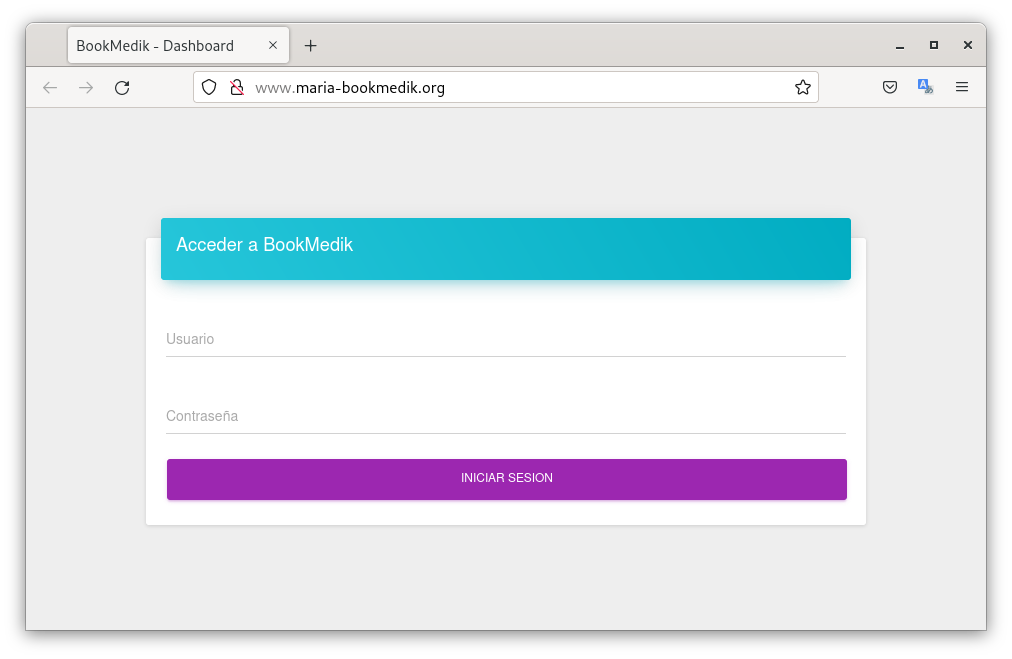Viewport: 1012px width, 659px height.
Task: Maximize the browser window
Action: pyautogui.click(x=934, y=46)
